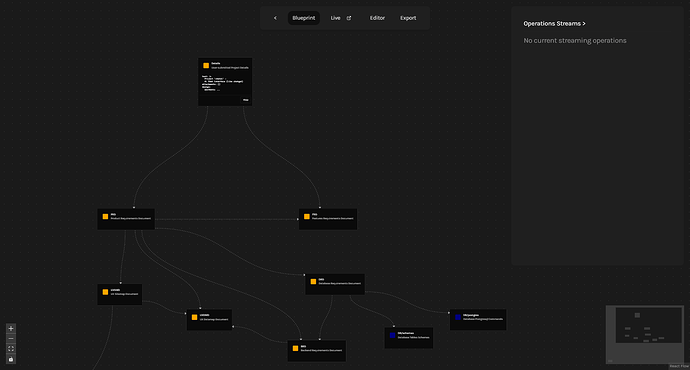
Task: Open the Export tab
Action: [408, 18]
